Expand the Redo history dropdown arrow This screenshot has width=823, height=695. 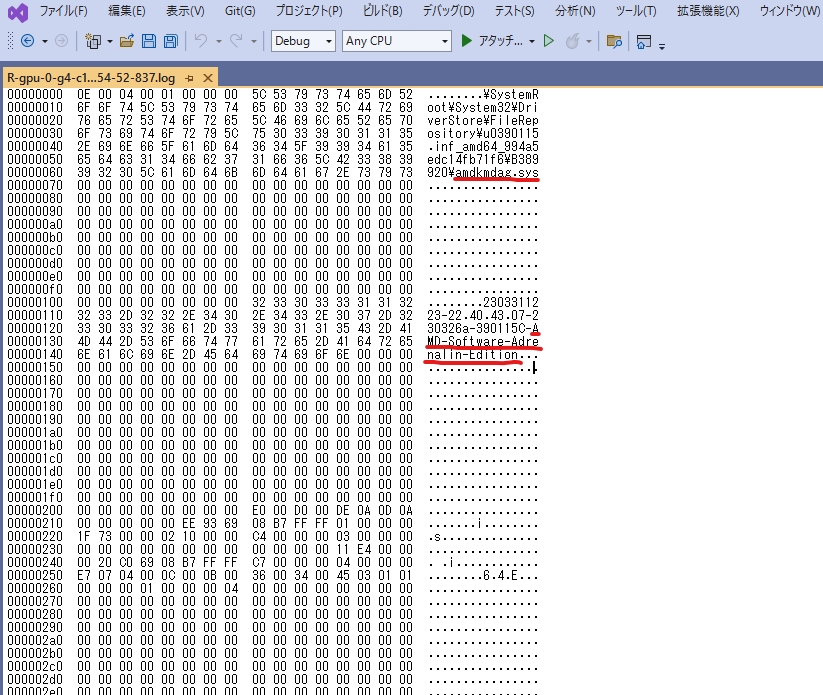pyautogui.click(x=254, y=41)
